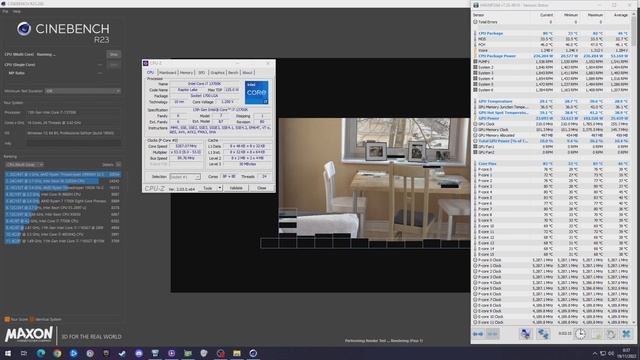Select the Total Errors row in HWiNFO
This screenshot has height=360, width=640.
click(551, 22)
